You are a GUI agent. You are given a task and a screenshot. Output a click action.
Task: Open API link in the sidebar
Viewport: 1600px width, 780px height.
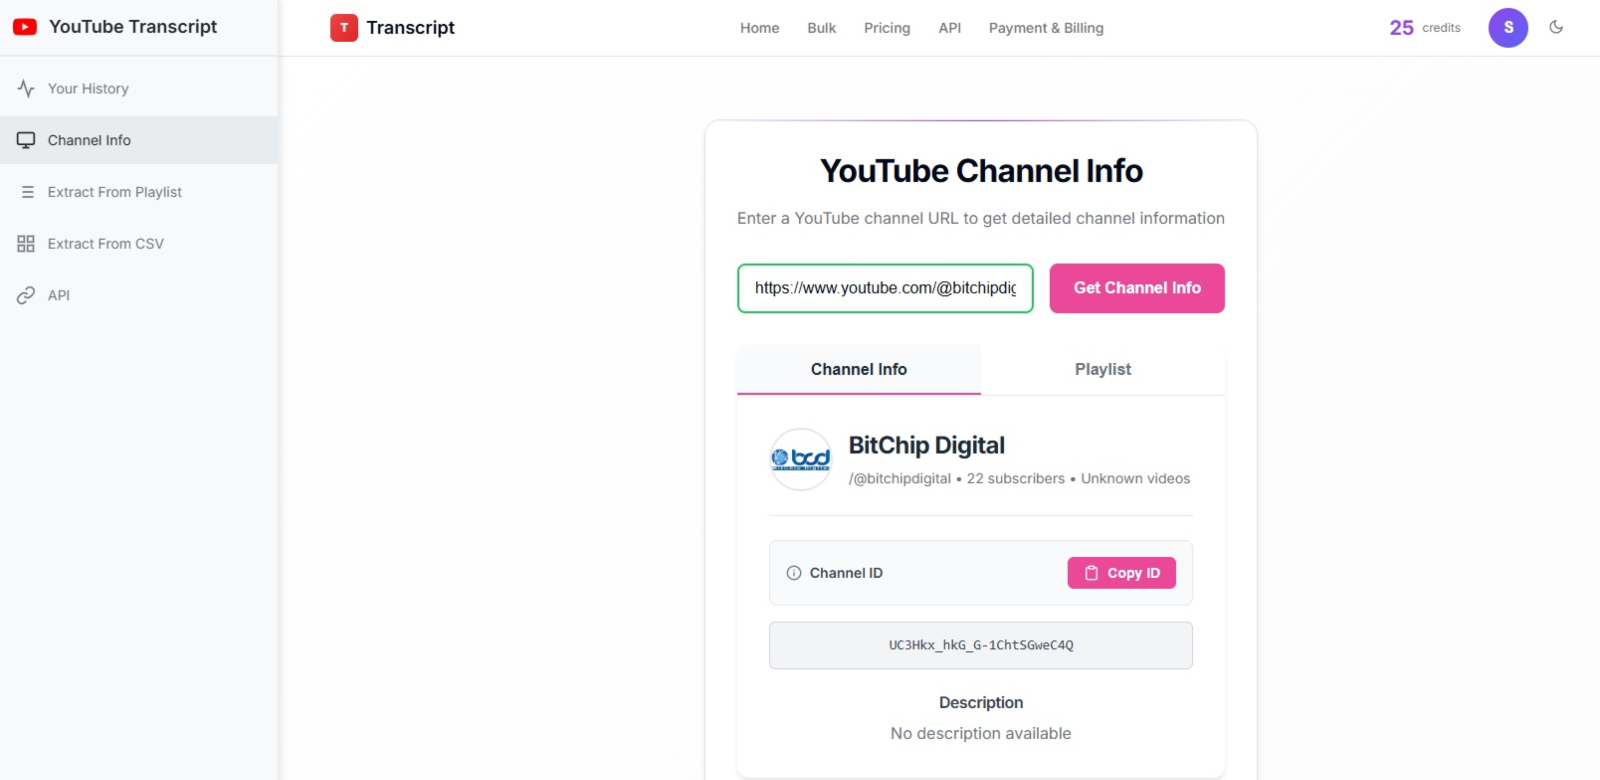(58, 296)
